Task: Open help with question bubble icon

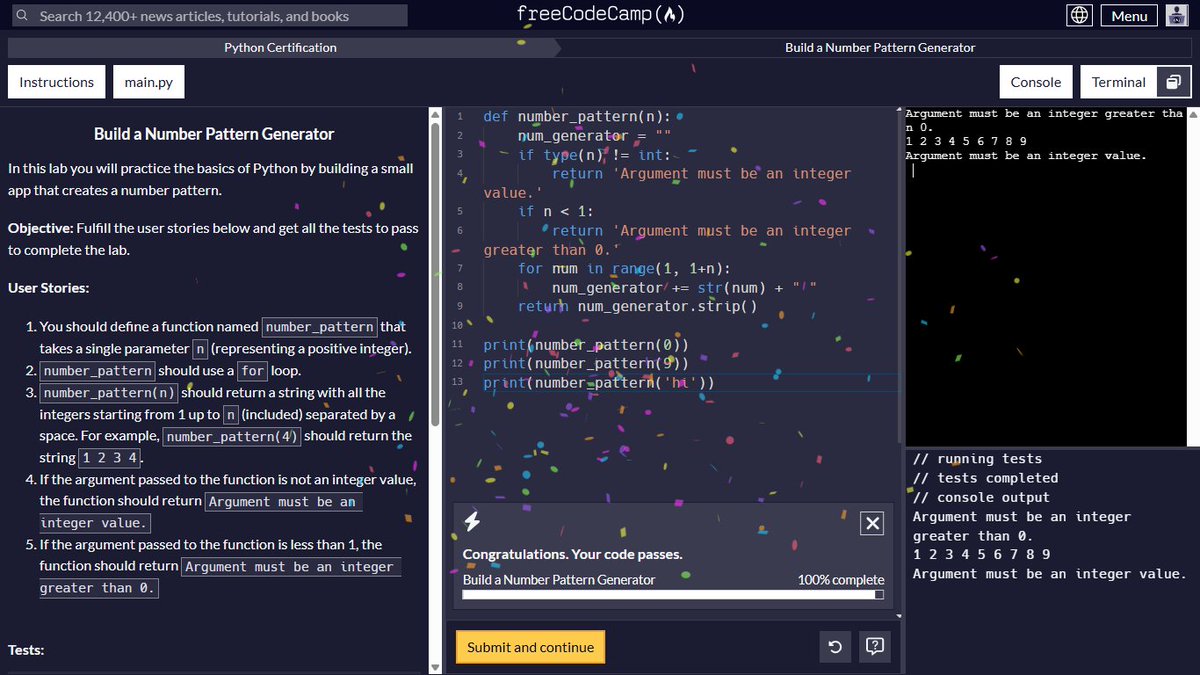Action: tap(874, 647)
